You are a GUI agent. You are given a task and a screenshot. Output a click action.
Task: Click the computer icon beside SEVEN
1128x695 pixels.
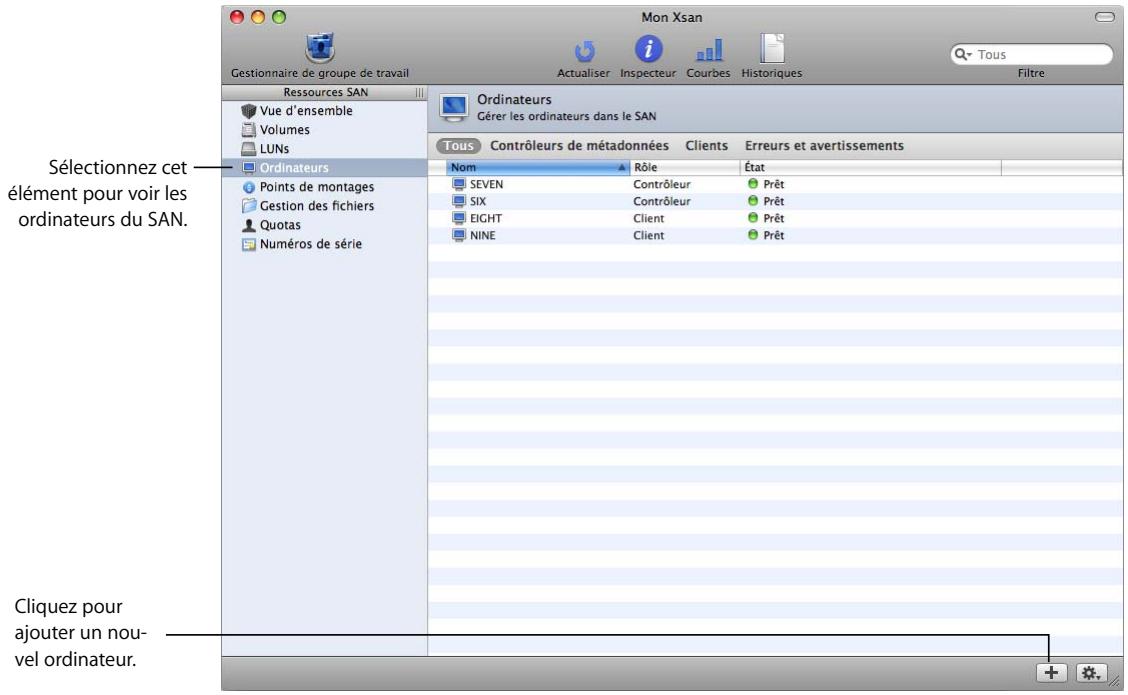pyautogui.click(x=459, y=184)
